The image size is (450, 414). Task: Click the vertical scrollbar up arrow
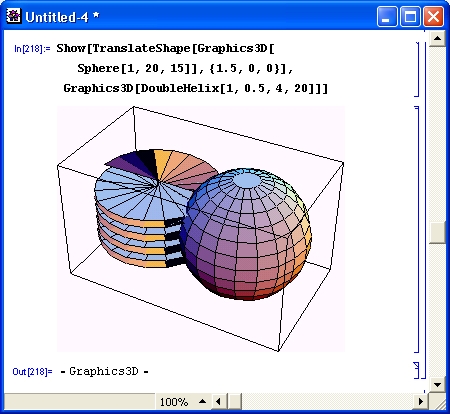(x=437, y=39)
